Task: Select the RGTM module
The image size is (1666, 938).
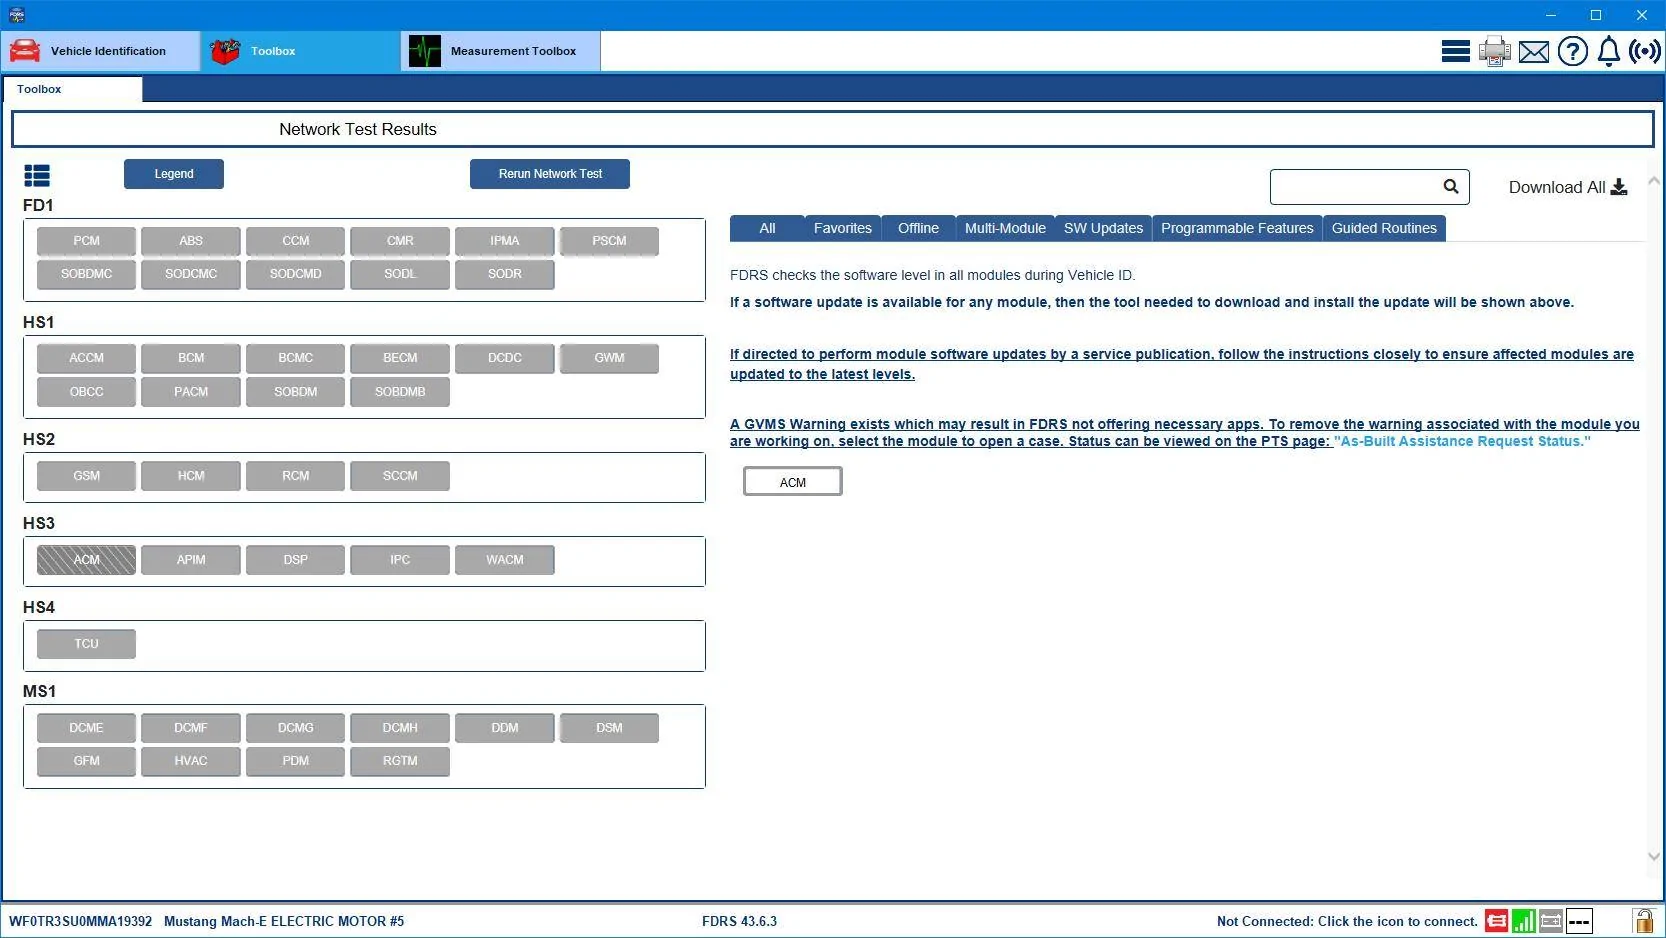Action: [400, 761]
